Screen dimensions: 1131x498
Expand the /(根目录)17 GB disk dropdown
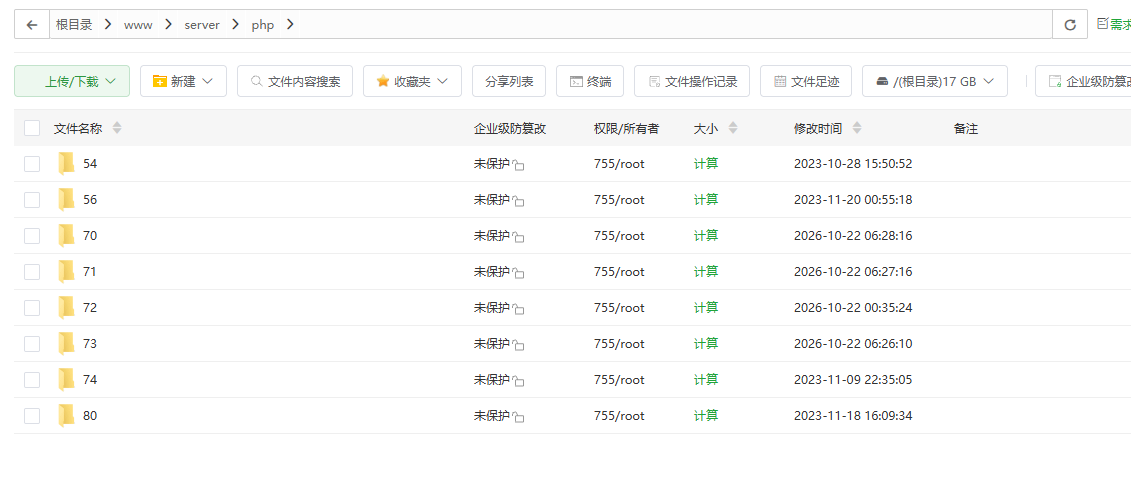(x=935, y=81)
